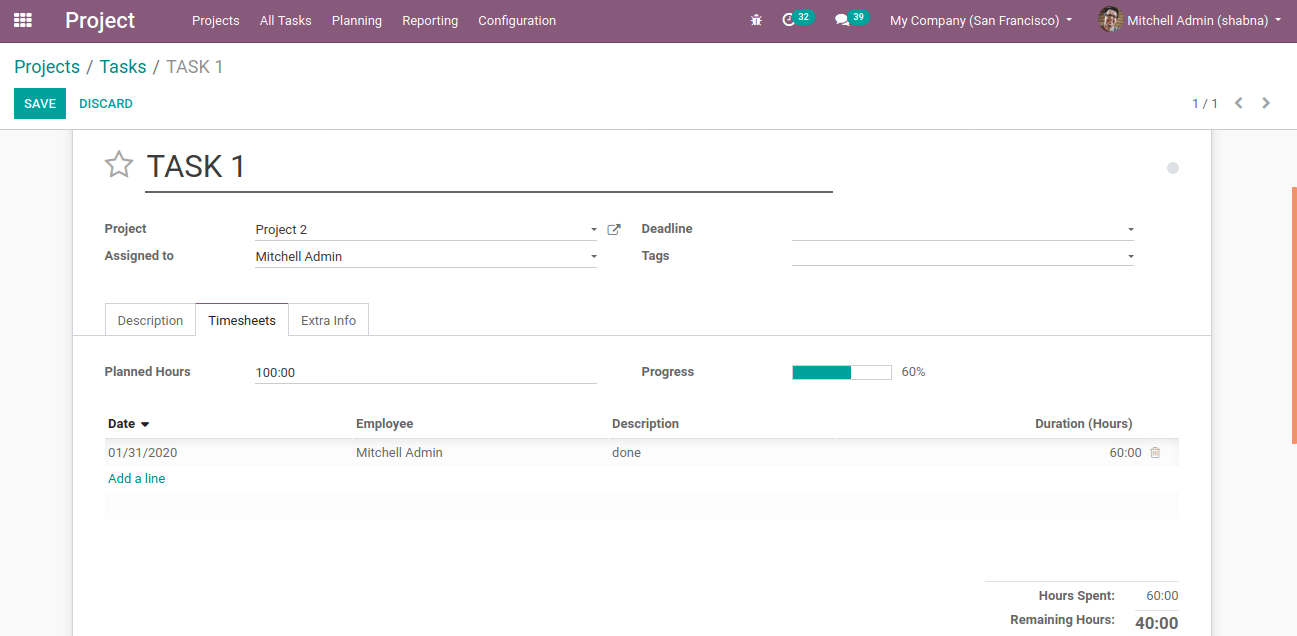1297x636 pixels.
Task: Click the Remaining Hours 40:00 value
Action: pos(1157,623)
